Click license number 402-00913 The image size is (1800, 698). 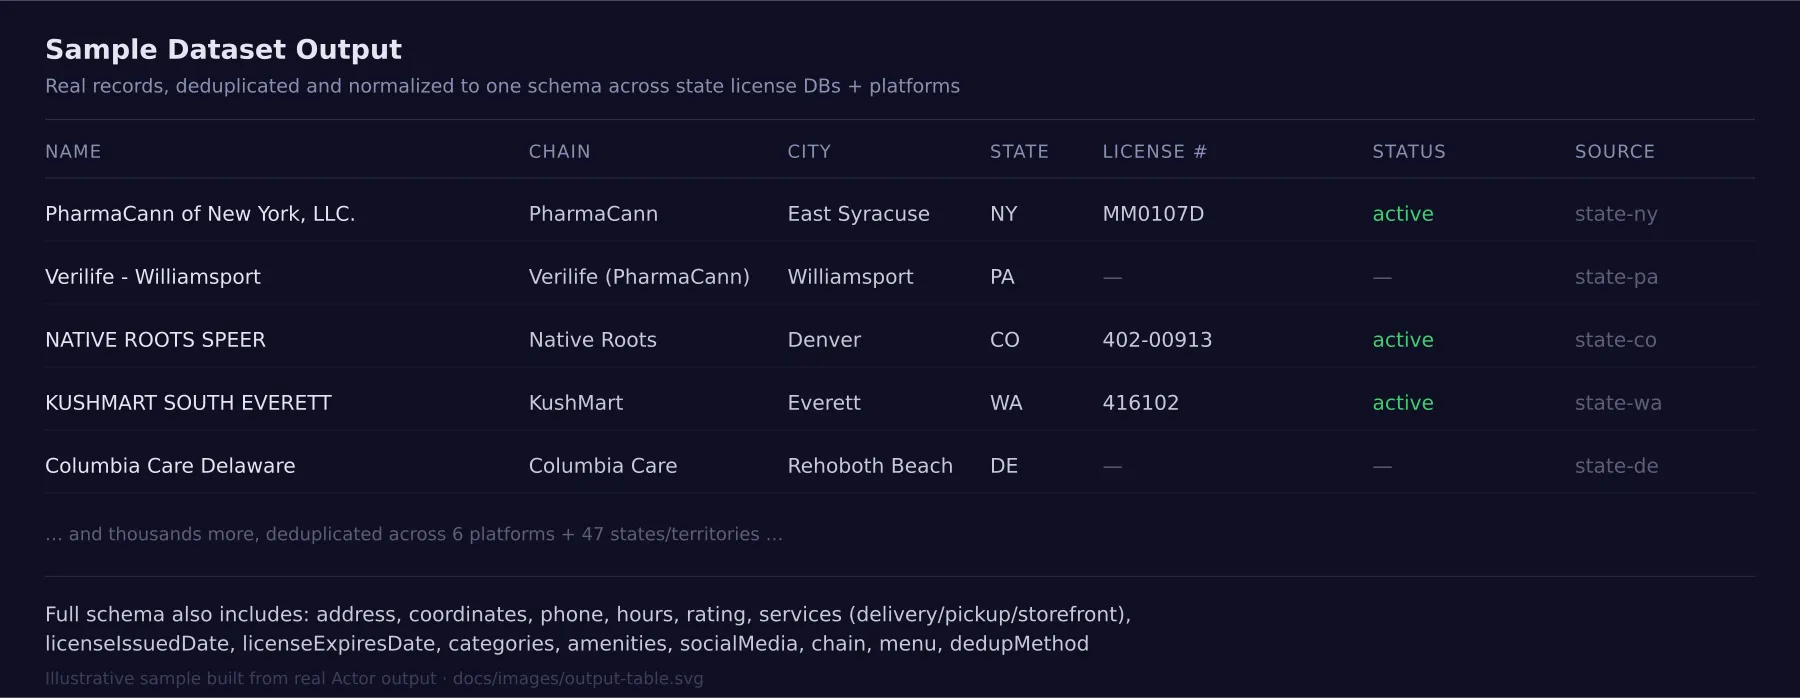tap(1157, 340)
